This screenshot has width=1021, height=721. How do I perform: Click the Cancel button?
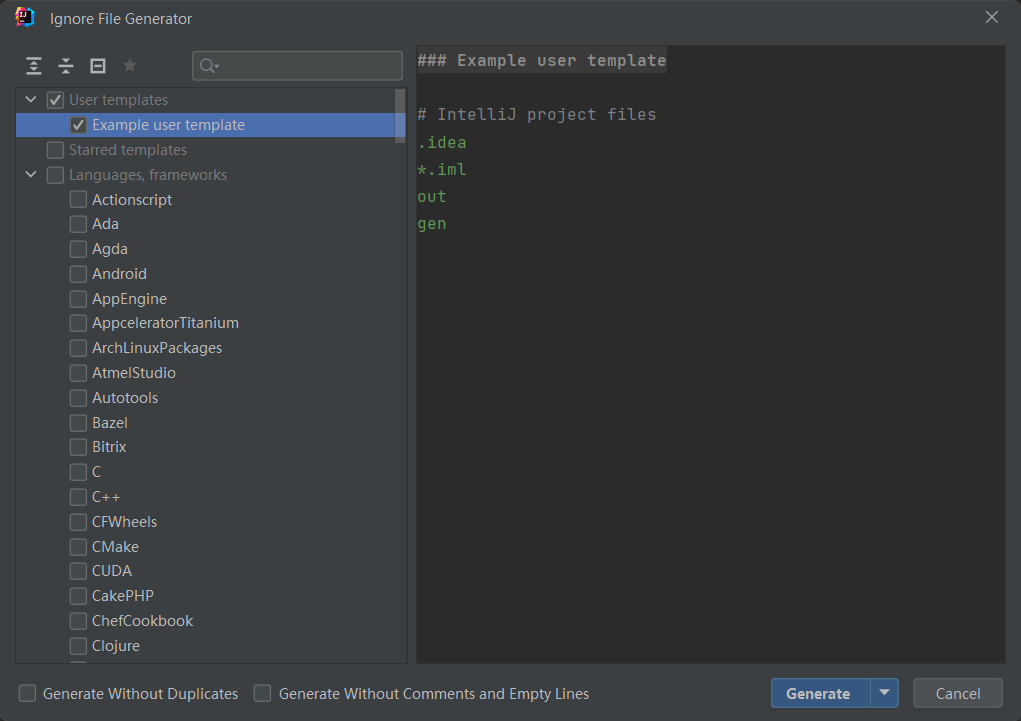957,693
